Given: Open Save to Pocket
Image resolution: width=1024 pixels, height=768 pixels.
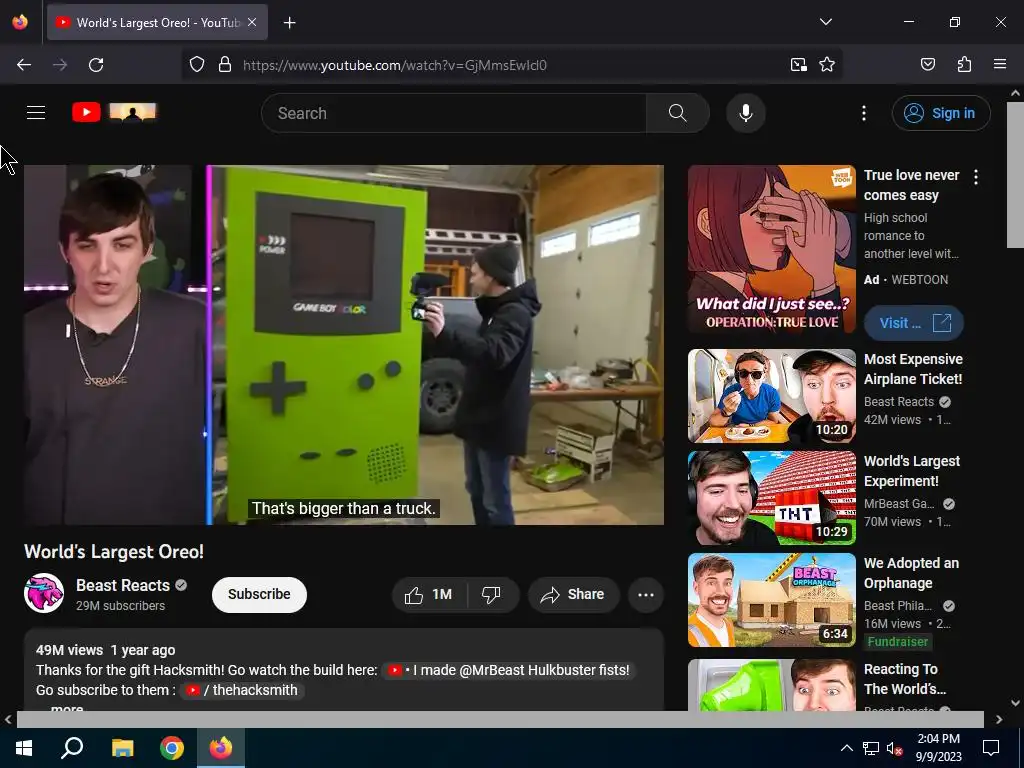Looking at the screenshot, I should (x=928, y=65).
